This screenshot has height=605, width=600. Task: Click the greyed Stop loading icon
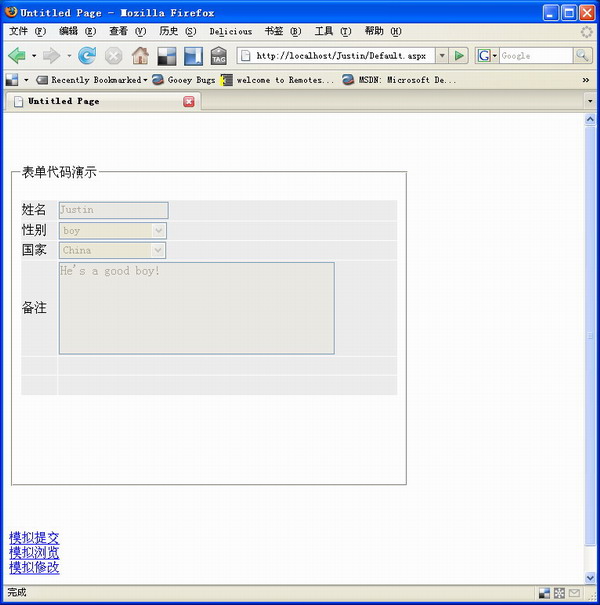pos(113,56)
